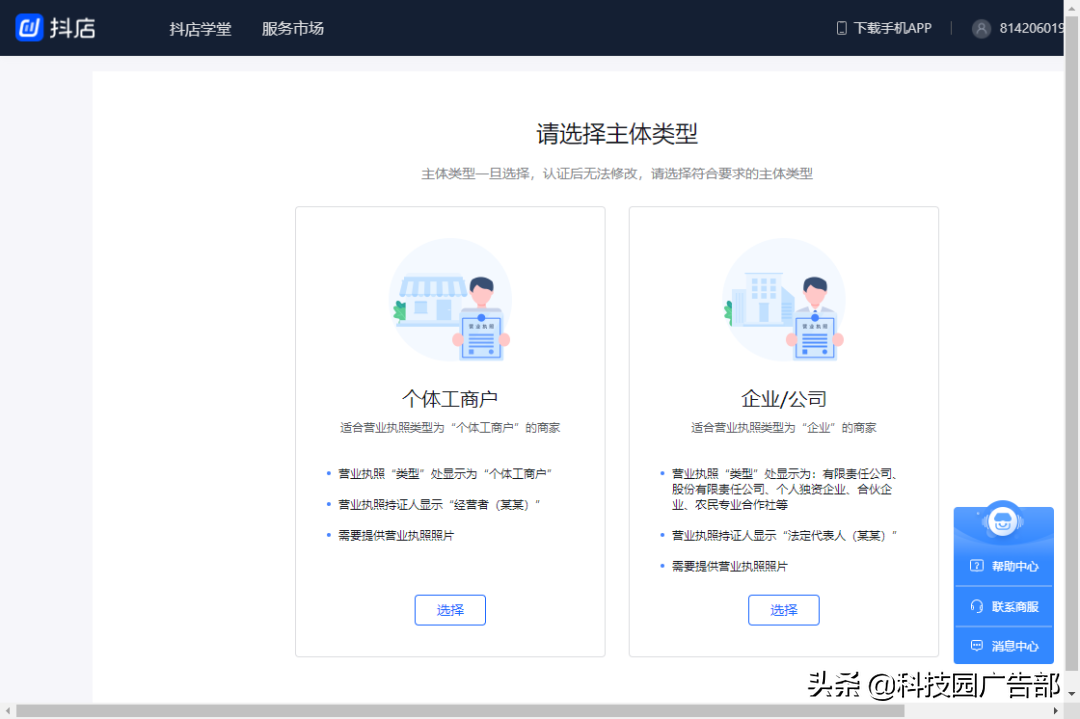
Task: Open 帮助中心 via its question mark icon
Action: pos(976,565)
